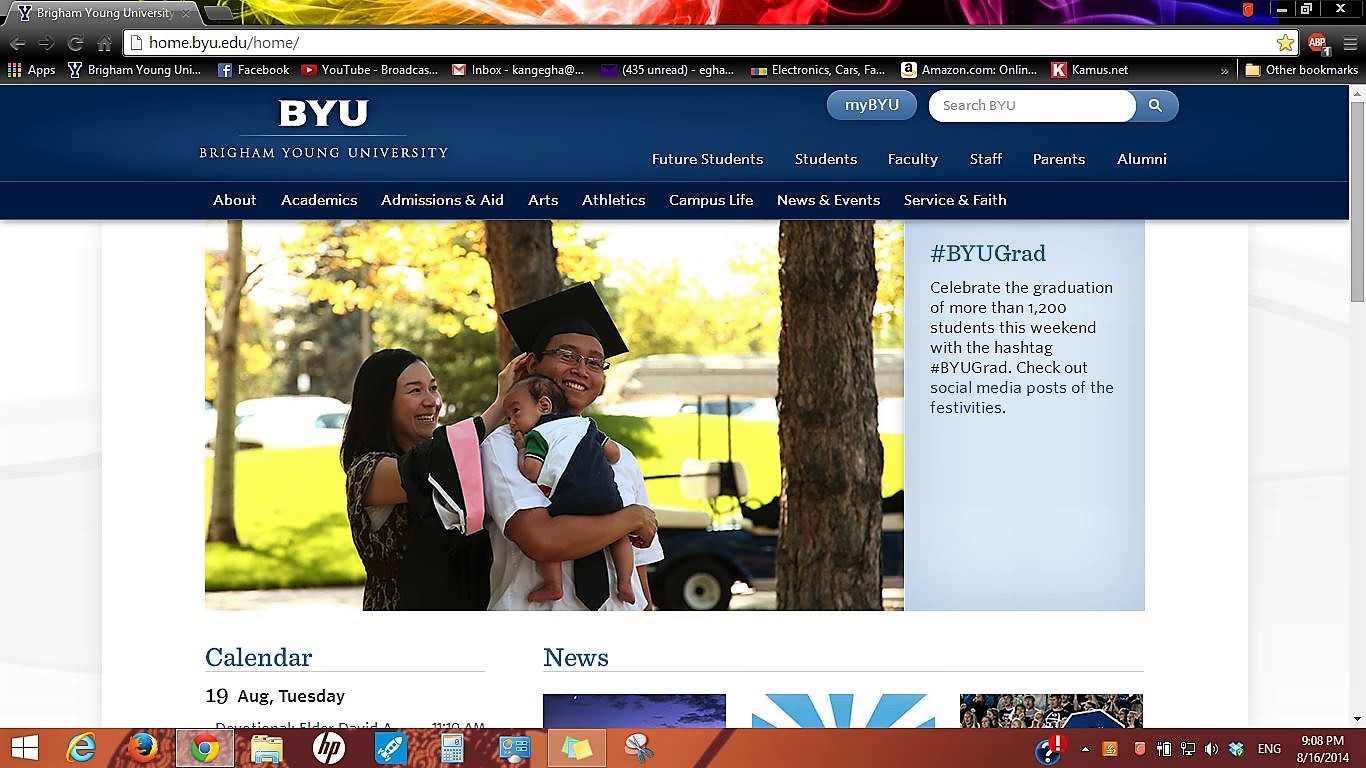Open the Future Students link
The image size is (1366, 768).
[x=707, y=159]
